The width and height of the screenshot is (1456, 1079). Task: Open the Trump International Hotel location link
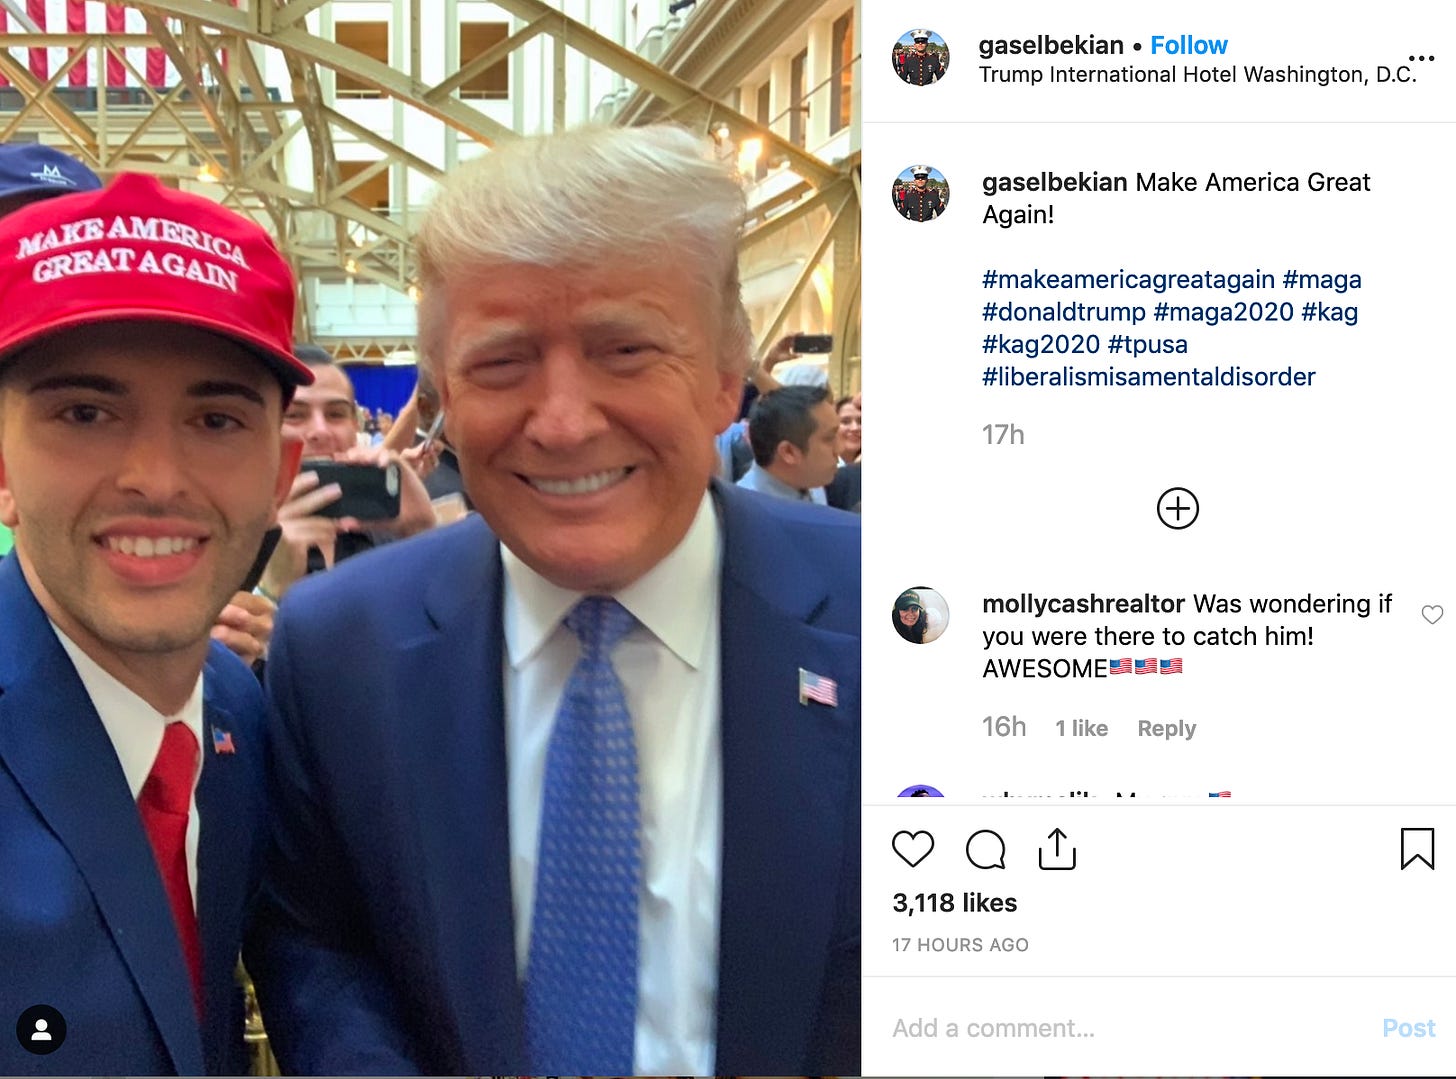(1197, 75)
